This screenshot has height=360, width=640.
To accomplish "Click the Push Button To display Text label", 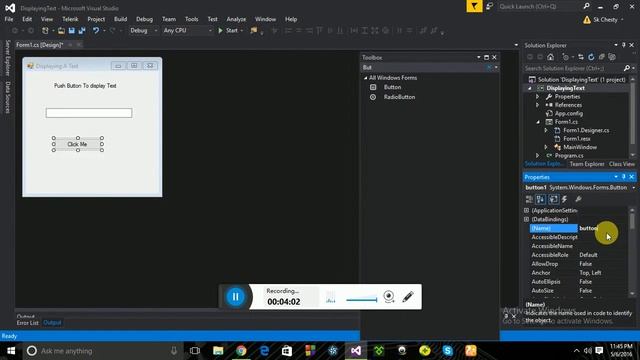I will (x=85, y=86).
